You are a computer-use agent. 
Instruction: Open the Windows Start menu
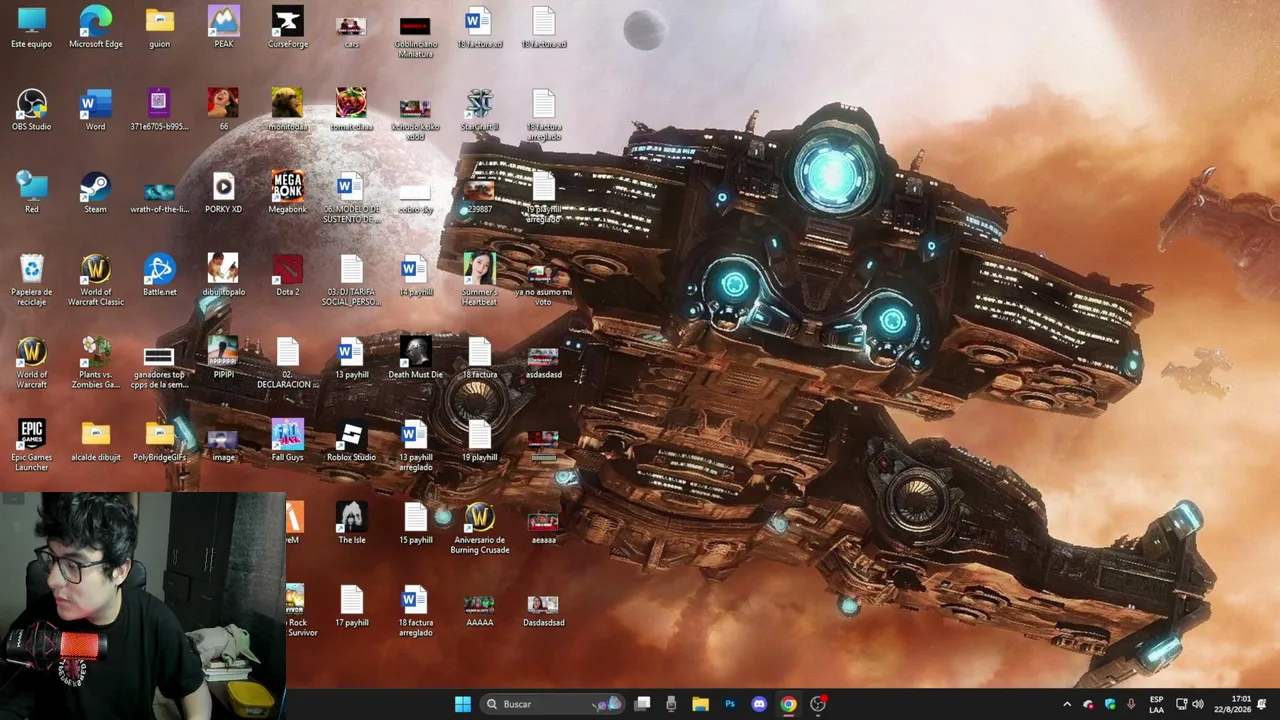(463, 704)
